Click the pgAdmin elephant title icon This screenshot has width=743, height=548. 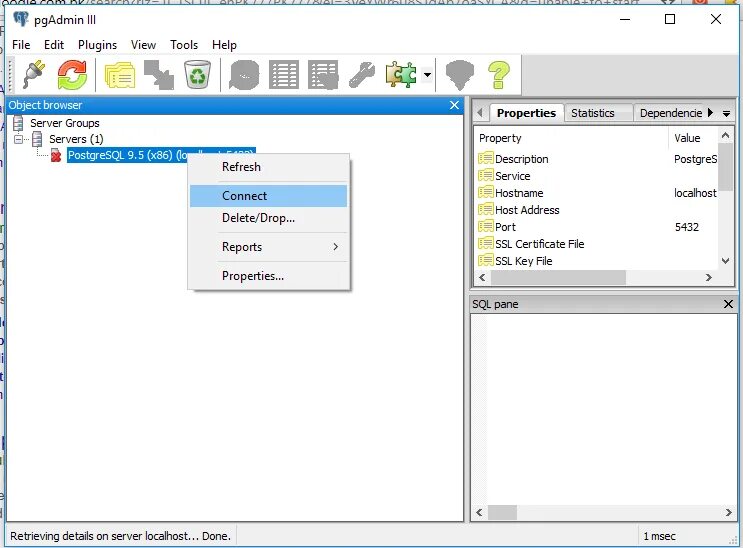(x=20, y=19)
